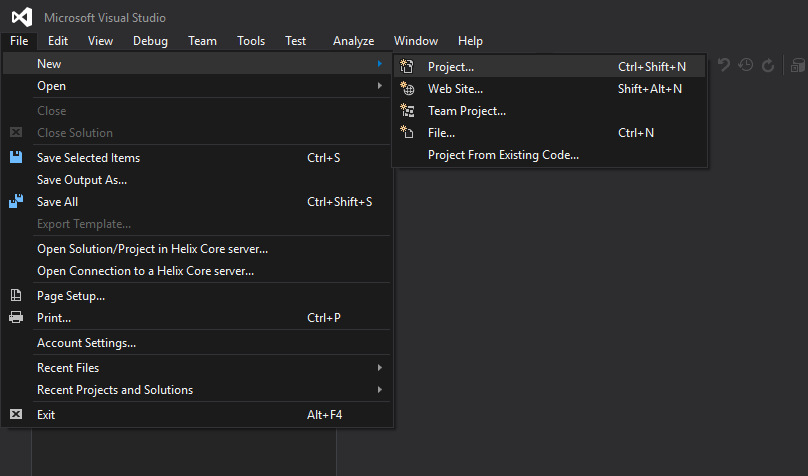Image resolution: width=808 pixels, height=476 pixels.
Task: Open the Team menu
Action: (203, 41)
